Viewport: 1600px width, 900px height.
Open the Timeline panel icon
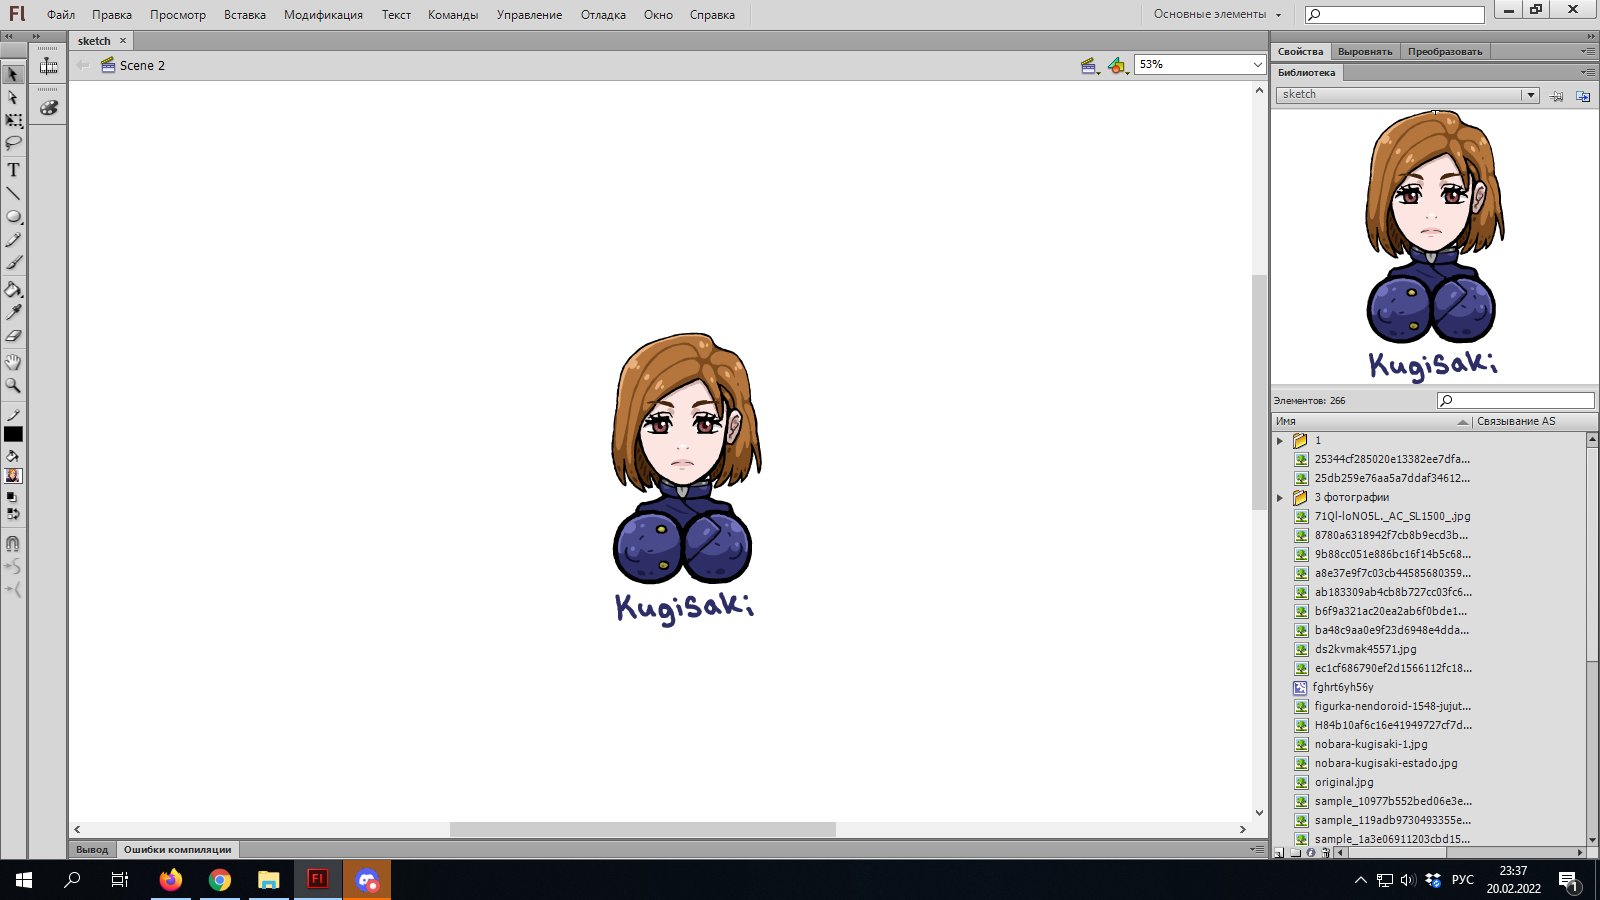coord(48,66)
